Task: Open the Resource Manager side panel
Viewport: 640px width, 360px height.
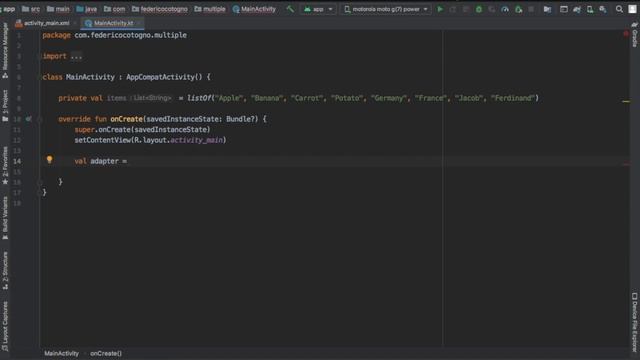Action: click(x=5, y=50)
